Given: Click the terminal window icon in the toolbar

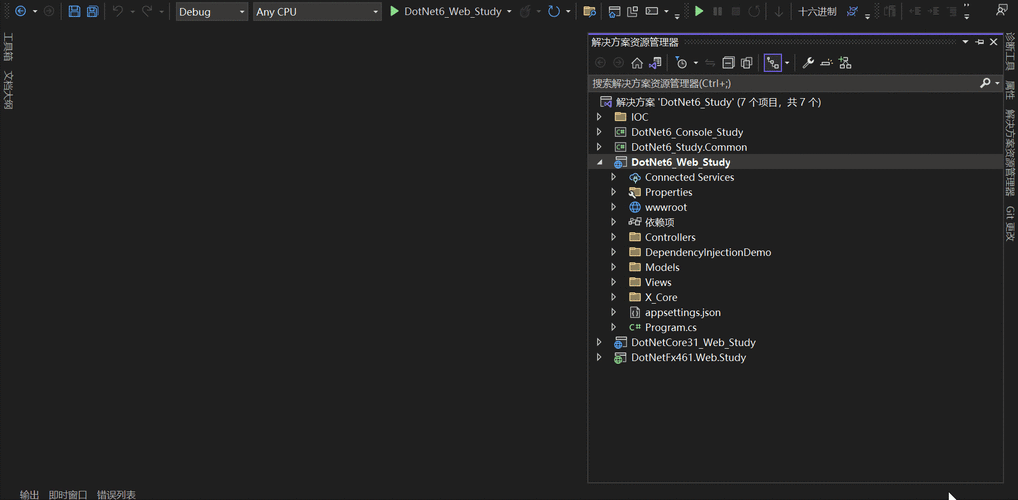Looking at the screenshot, I should (x=652, y=11).
